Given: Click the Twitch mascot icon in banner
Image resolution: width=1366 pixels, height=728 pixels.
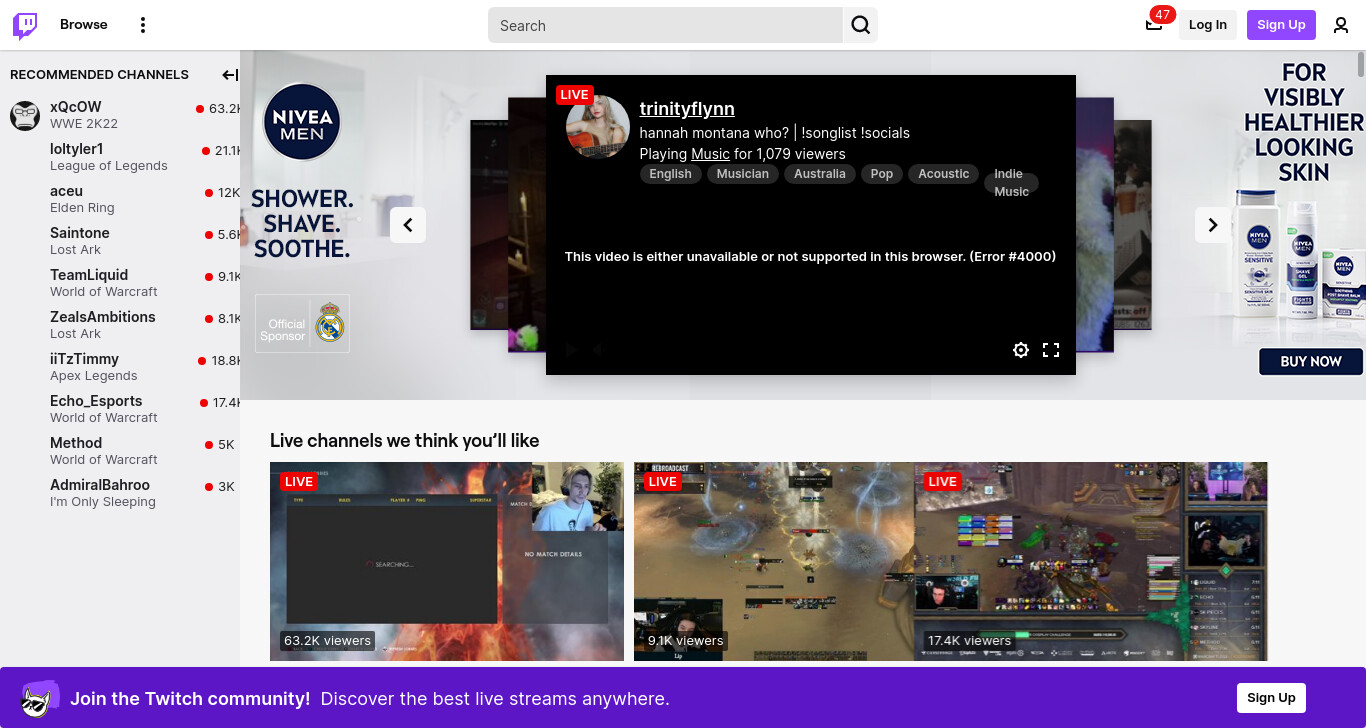Looking at the screenshot, I should [39, 698].
